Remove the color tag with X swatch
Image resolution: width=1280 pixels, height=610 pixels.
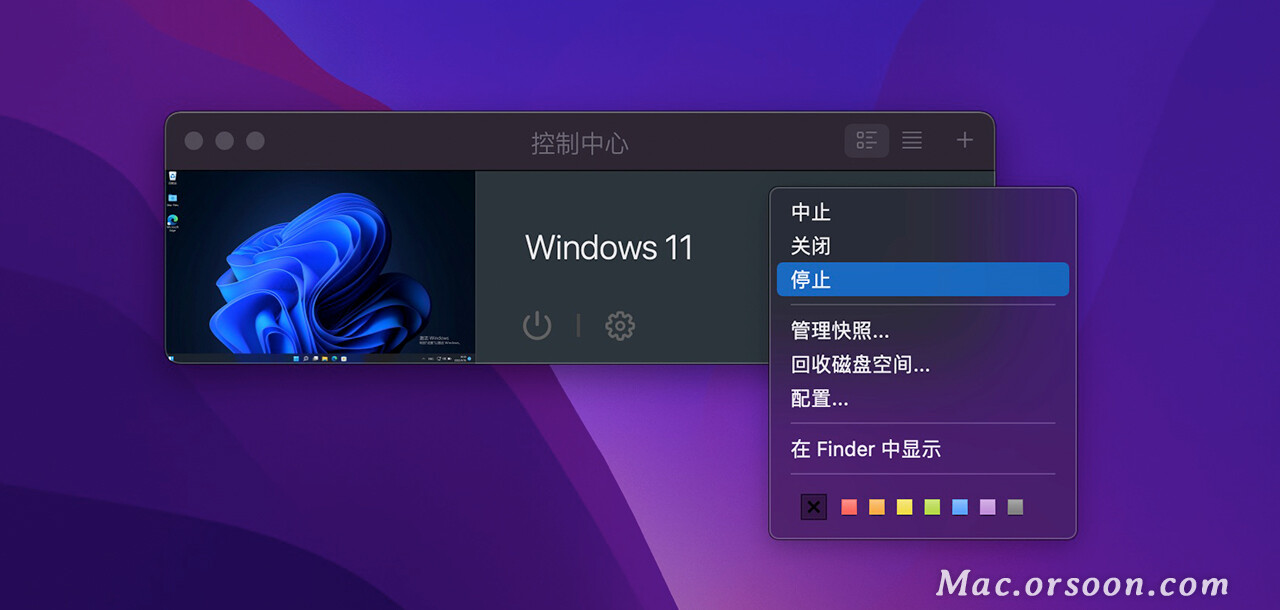tap(814, 507)
